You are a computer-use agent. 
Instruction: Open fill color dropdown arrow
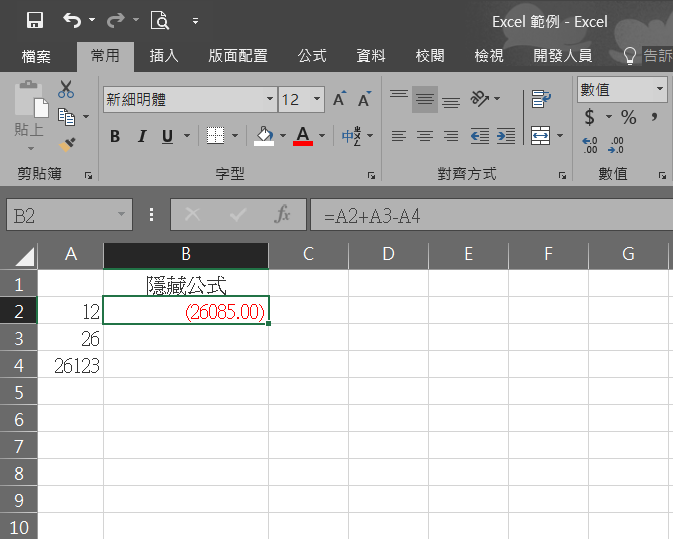pos(283,136)
